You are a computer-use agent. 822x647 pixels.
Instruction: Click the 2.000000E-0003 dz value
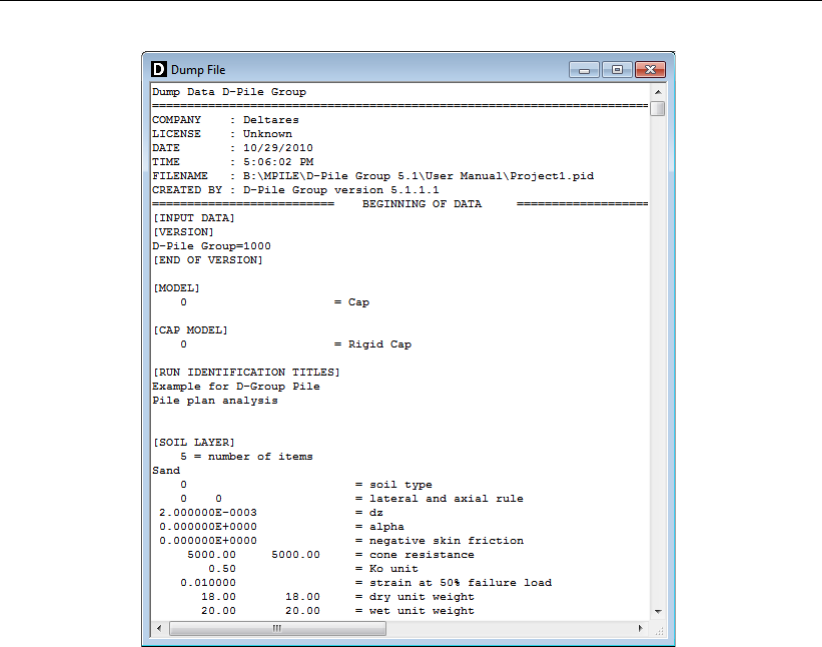pyautogui.click(x=208, y=513)
